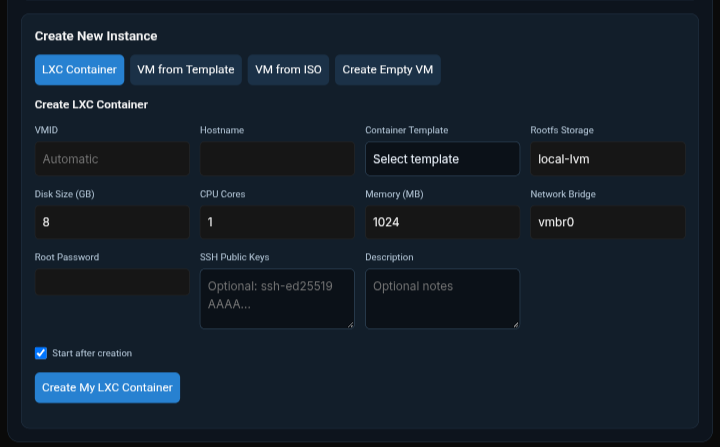Click the Network Bridge label
The height and width of the screenshot is (447, 720).
click(563, 194)
